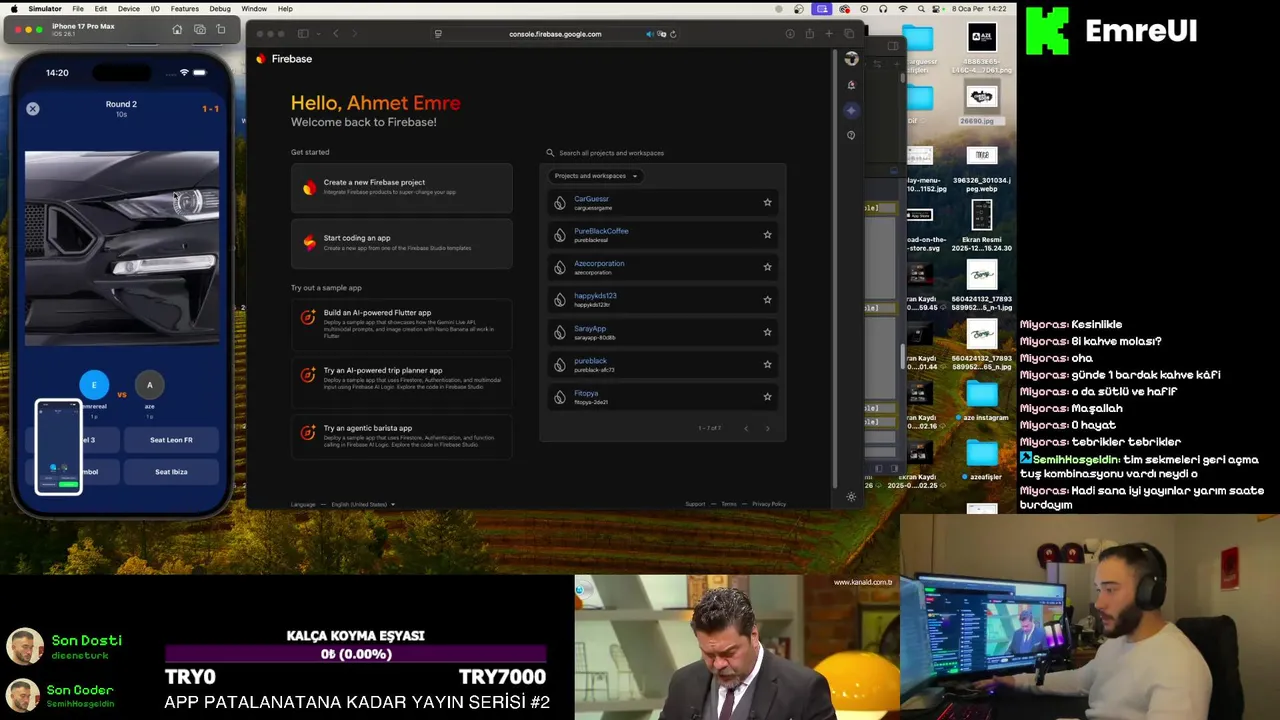Reload the Firebase console page
This screenshot has height=720, width=1280.
(673, 34)
